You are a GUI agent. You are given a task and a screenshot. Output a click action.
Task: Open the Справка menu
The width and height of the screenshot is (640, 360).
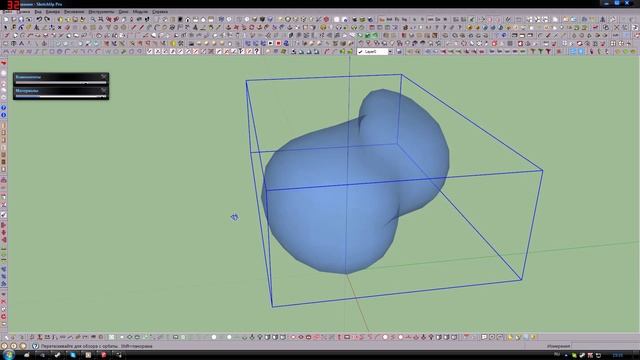(160, 12)
